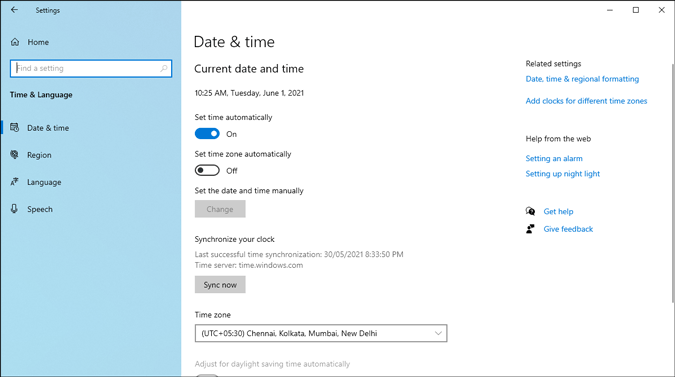Click the Language character icon
Image resolution: width=675 pixels, height=377 pixels.
tap(15, 182)
